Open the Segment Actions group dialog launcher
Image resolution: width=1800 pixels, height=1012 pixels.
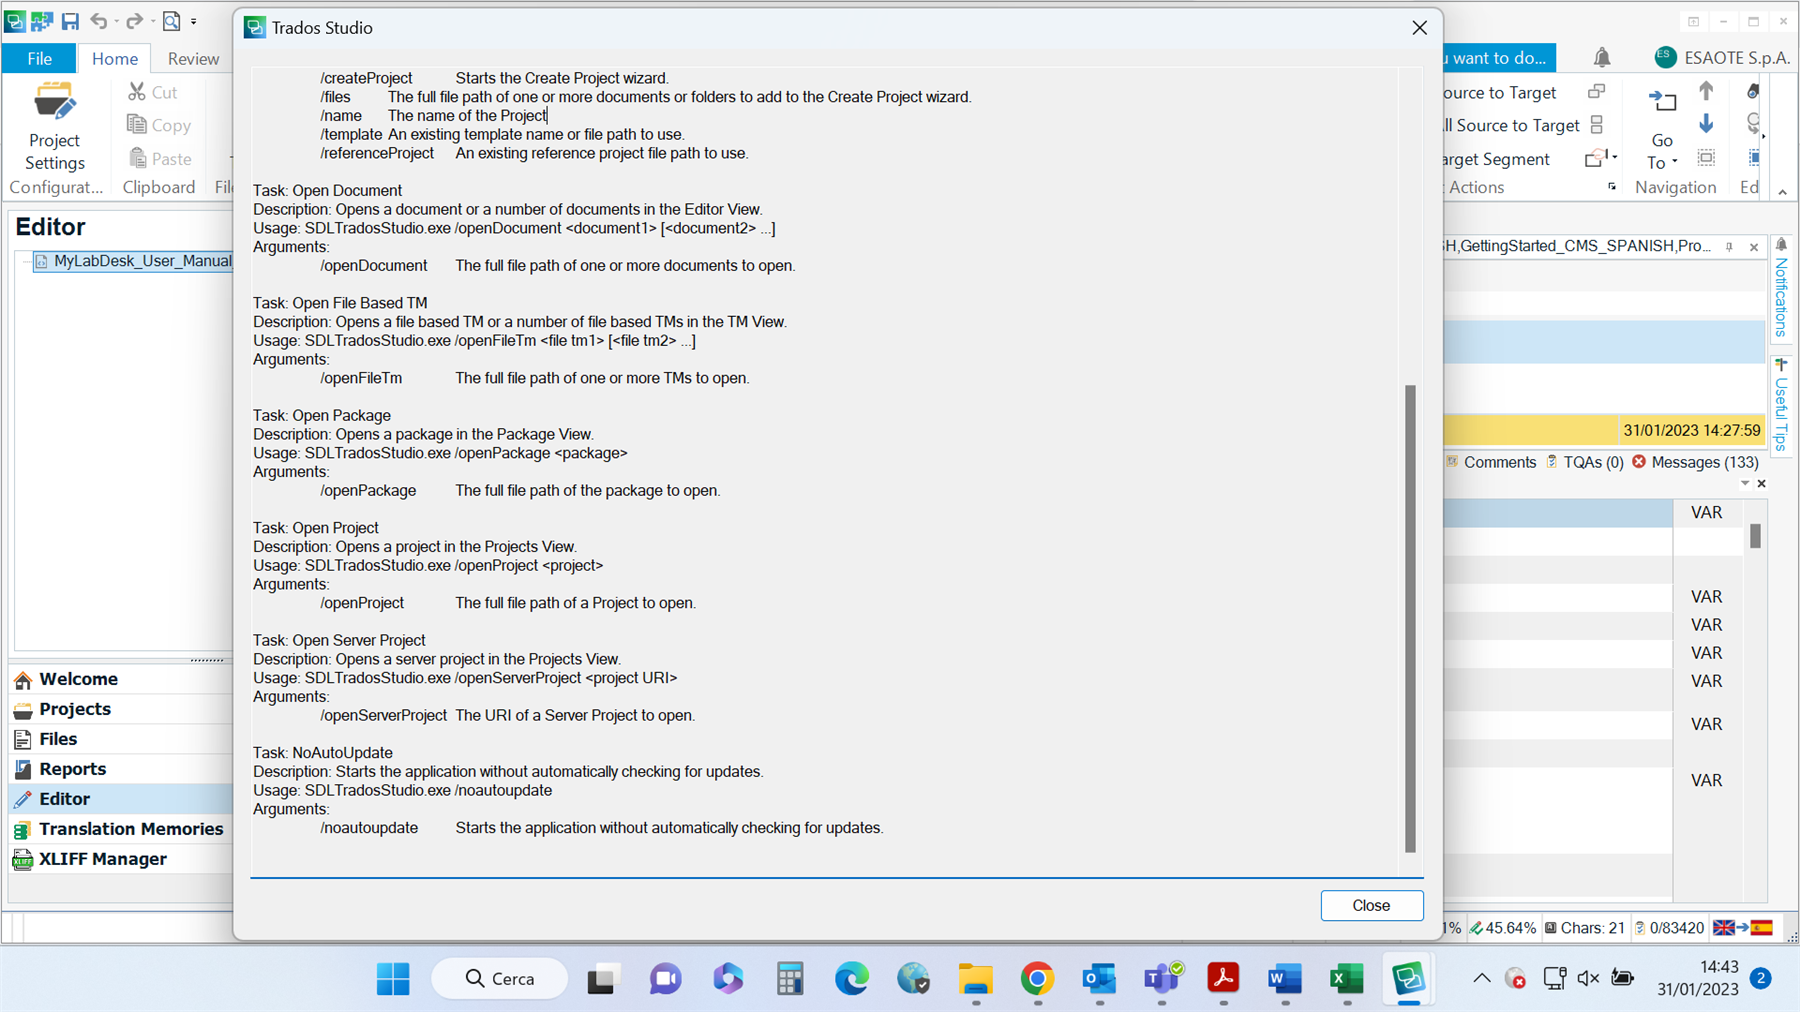(1612, 187)
